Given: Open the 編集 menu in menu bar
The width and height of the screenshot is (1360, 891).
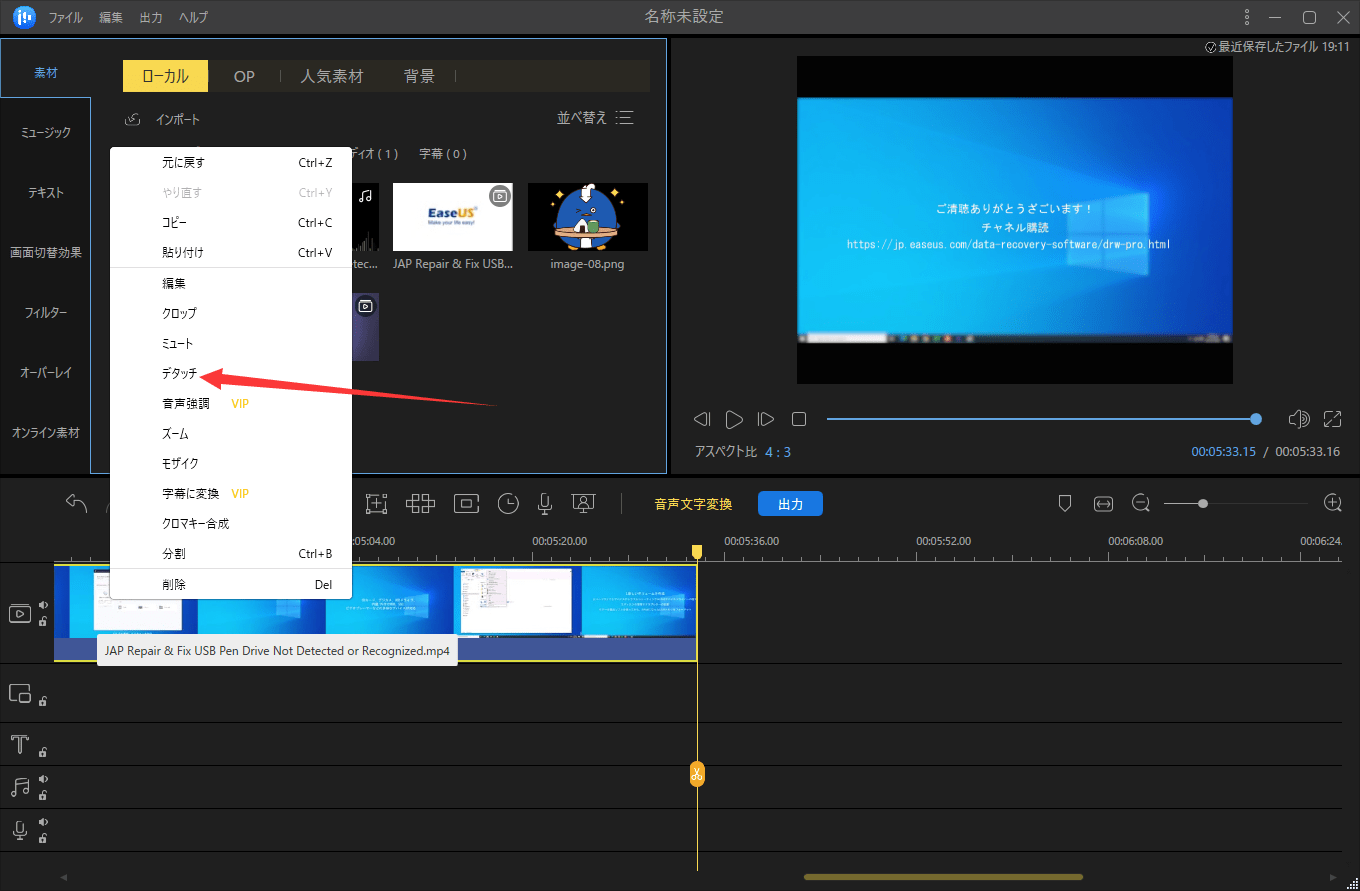Looking at the screenshot, I should point(111,18).
